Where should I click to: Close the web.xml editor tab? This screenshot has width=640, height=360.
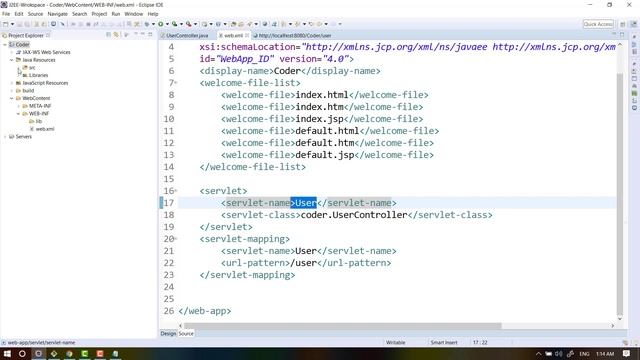tap(247, 36)
